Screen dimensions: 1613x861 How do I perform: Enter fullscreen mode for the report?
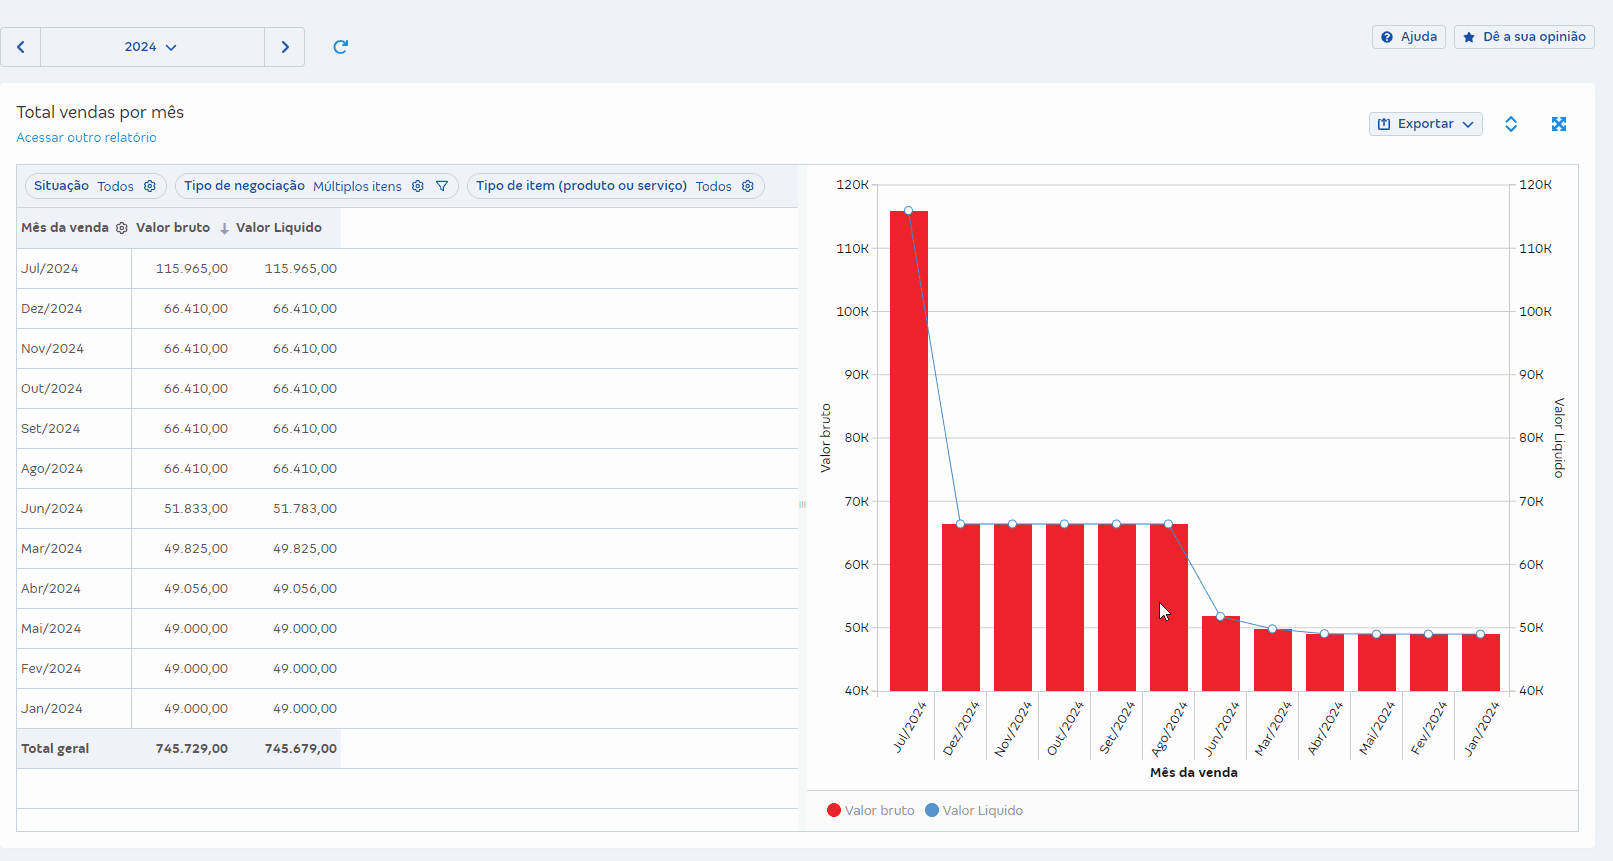(1558, 124)
